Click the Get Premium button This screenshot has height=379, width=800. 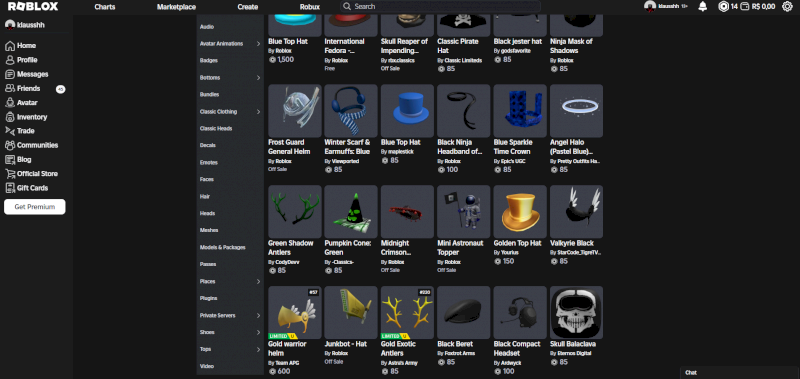point(35,207)
